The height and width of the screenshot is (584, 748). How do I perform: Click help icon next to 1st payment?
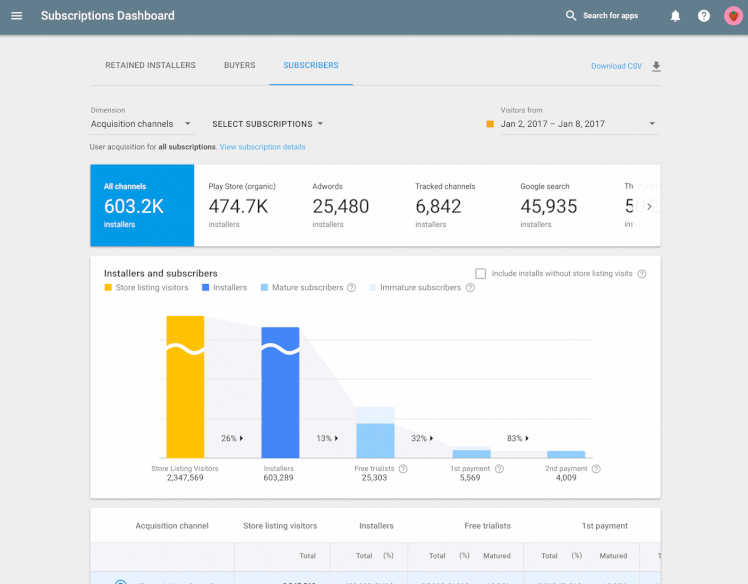pyautogui.click(x=499, y=469)
